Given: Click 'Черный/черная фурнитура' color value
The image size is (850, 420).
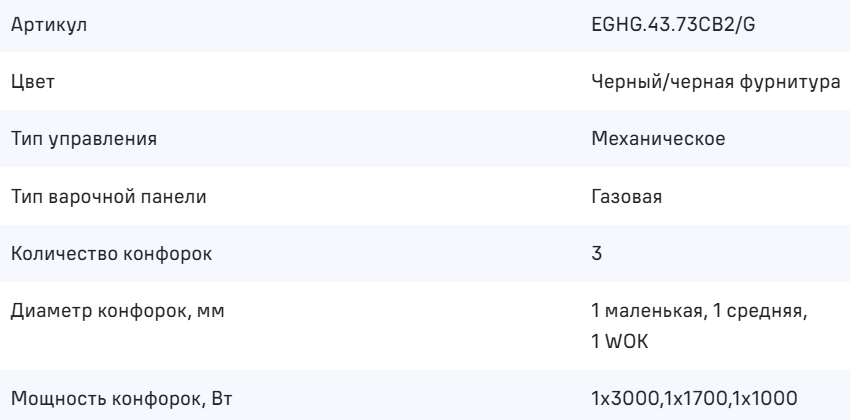Looking at the screenshot, I should coord(715,82).
